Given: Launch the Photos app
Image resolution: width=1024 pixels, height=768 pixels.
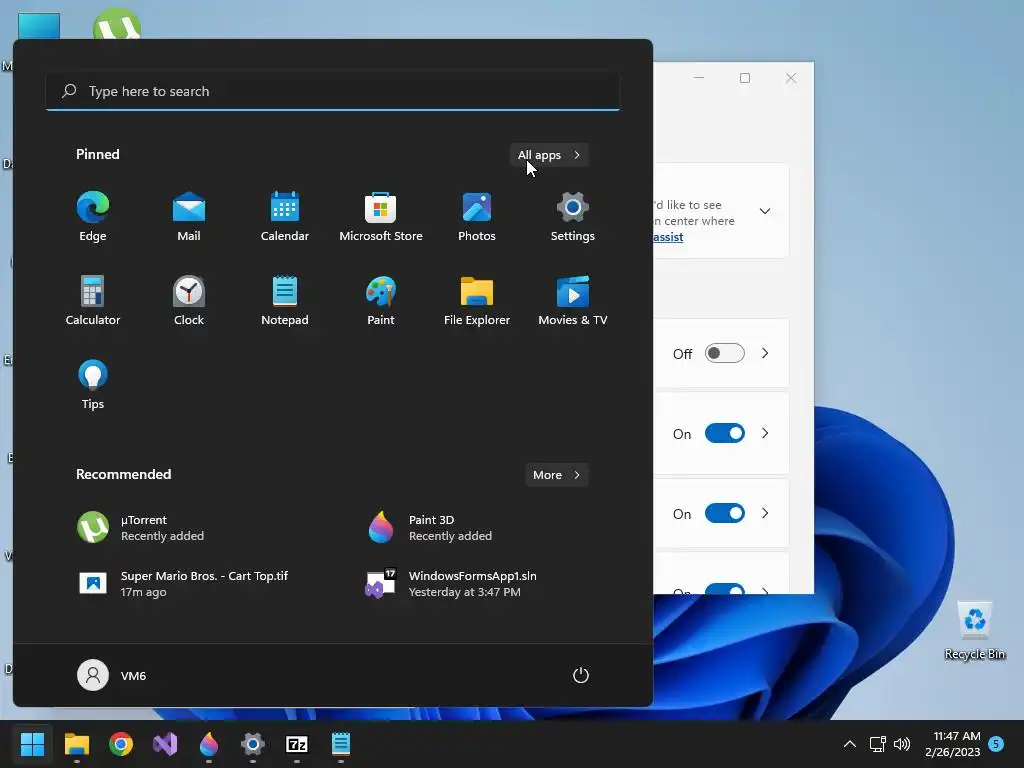Looking at the screenshot, I should pyautogui.click(x=477, y=217).
